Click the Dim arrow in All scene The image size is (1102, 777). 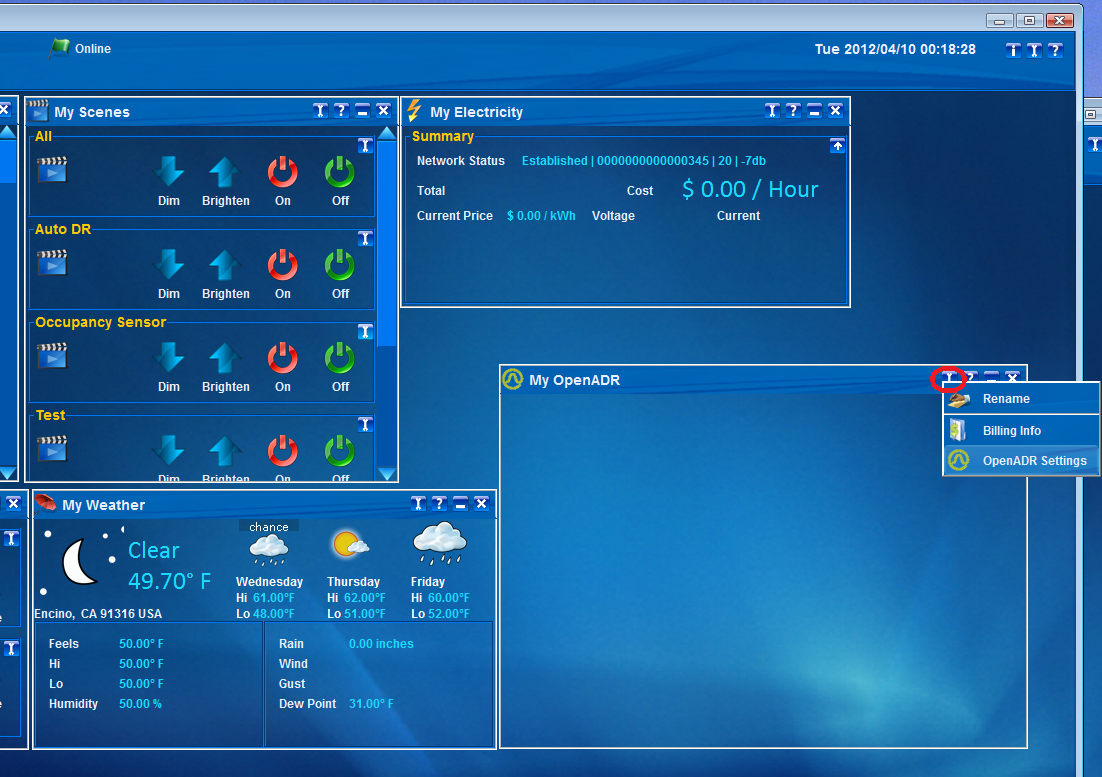pos(169,173)
